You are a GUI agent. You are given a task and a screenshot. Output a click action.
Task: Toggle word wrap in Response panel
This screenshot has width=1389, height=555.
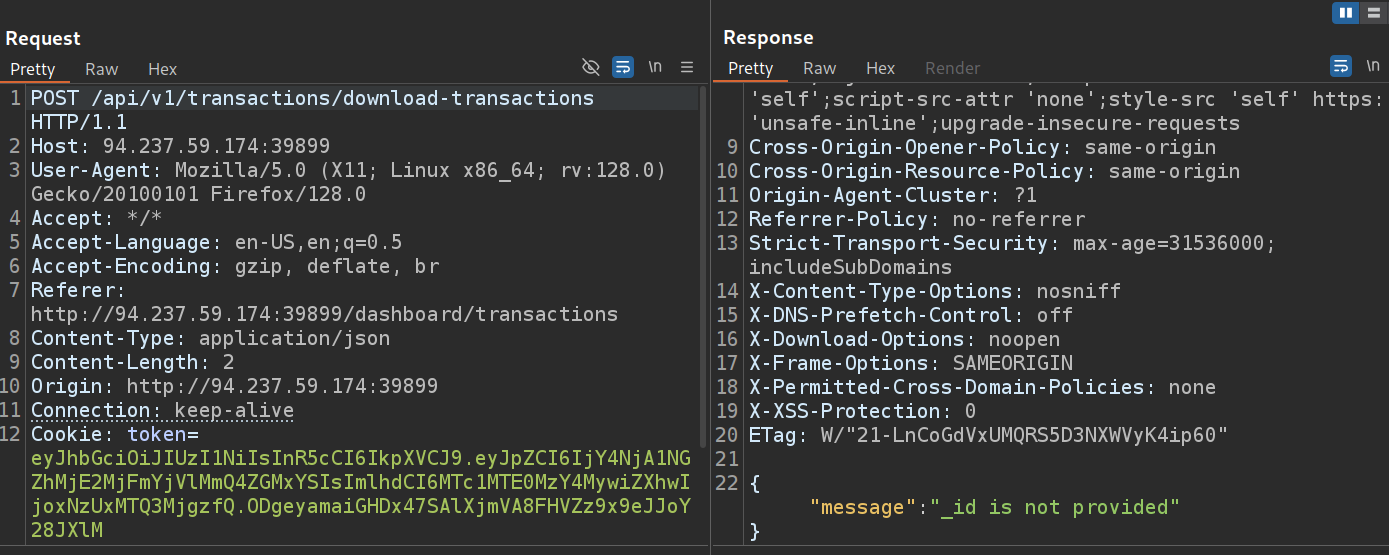[1341, 67]
